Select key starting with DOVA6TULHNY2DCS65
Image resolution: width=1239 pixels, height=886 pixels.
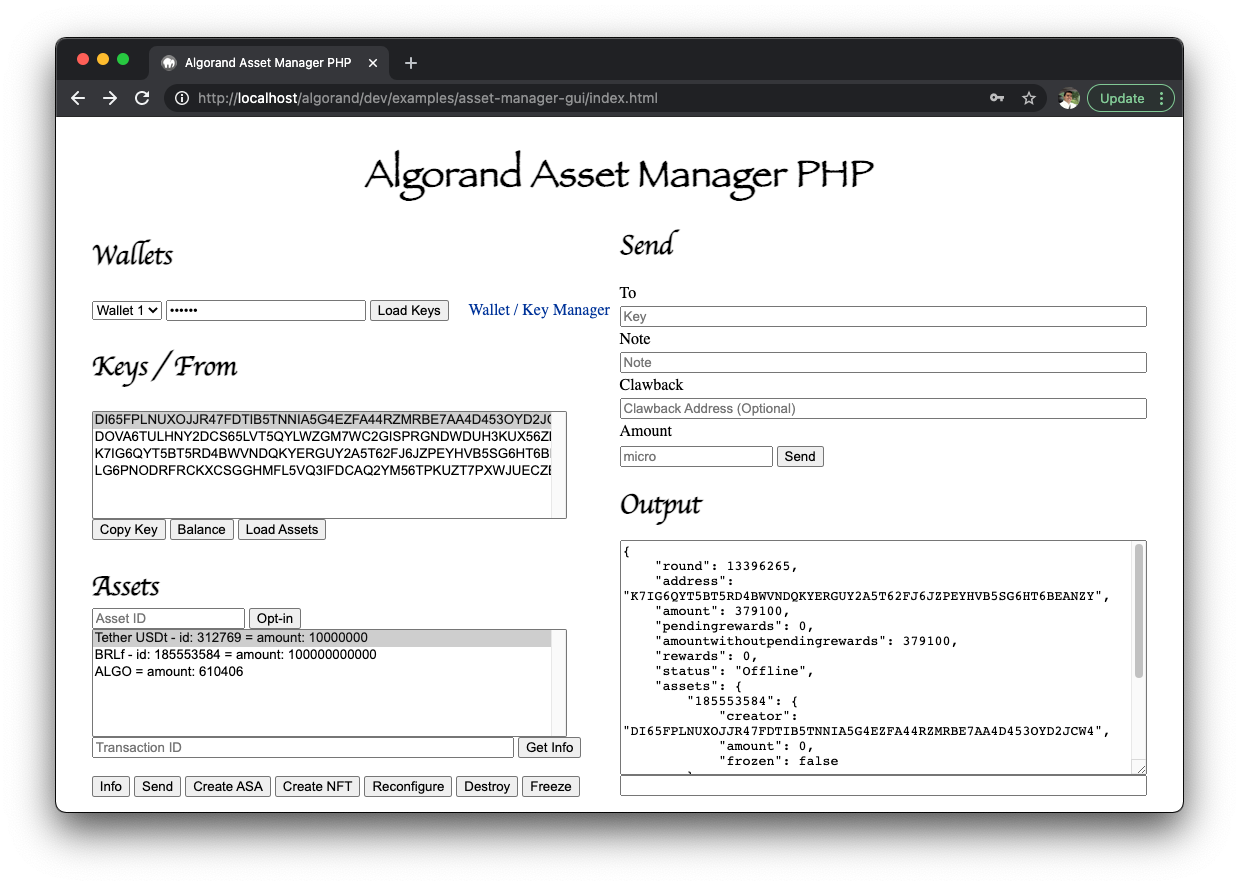tap(322, 436)
